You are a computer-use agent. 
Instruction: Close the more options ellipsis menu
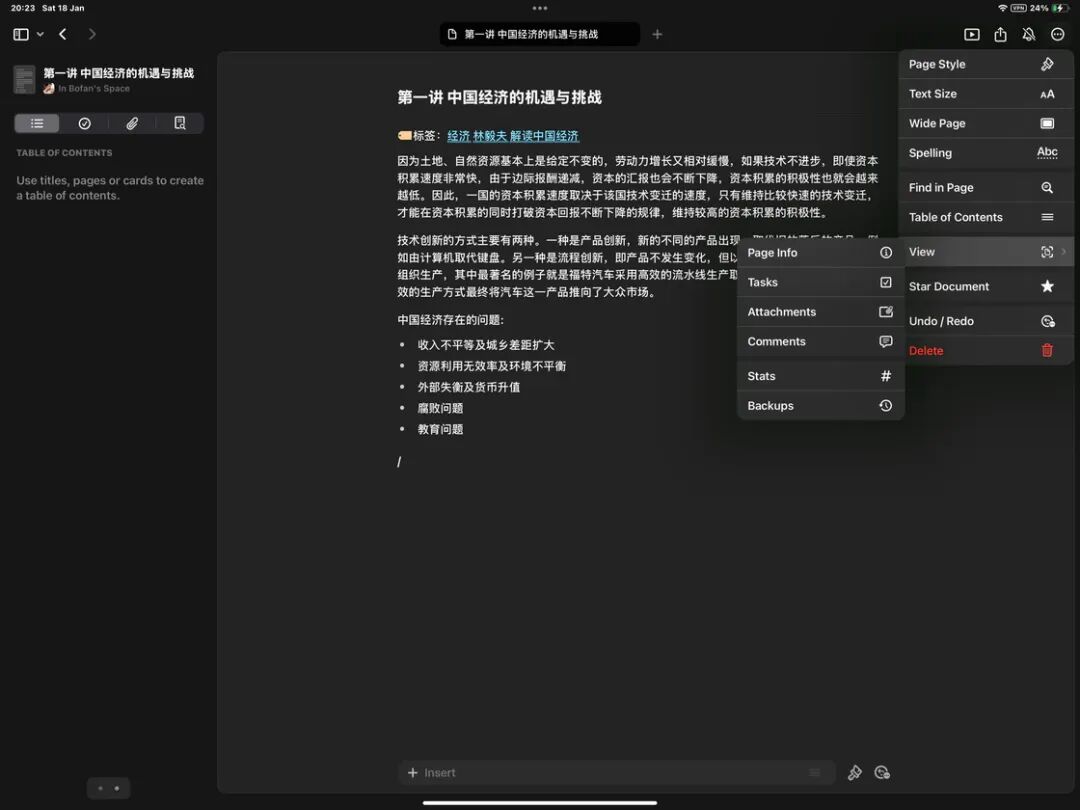point(1058,34)
